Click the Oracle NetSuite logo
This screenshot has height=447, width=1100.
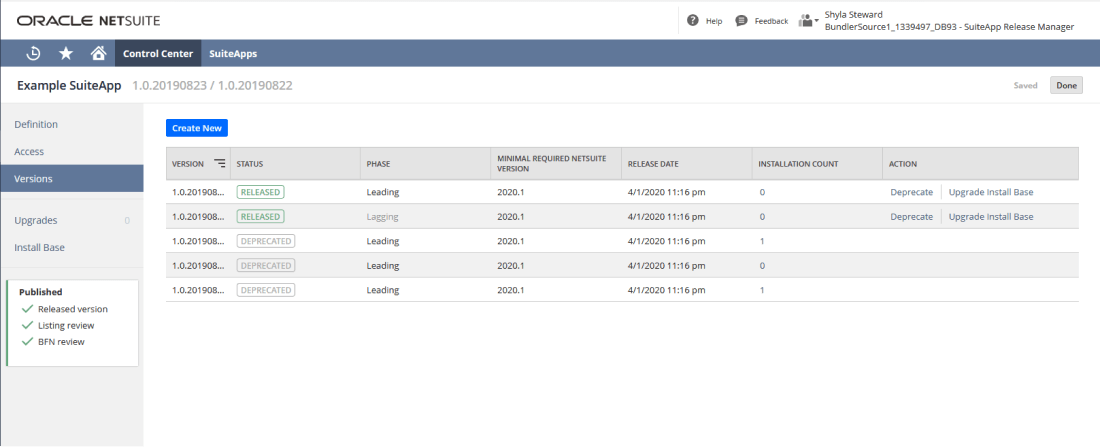coord(88,21)
